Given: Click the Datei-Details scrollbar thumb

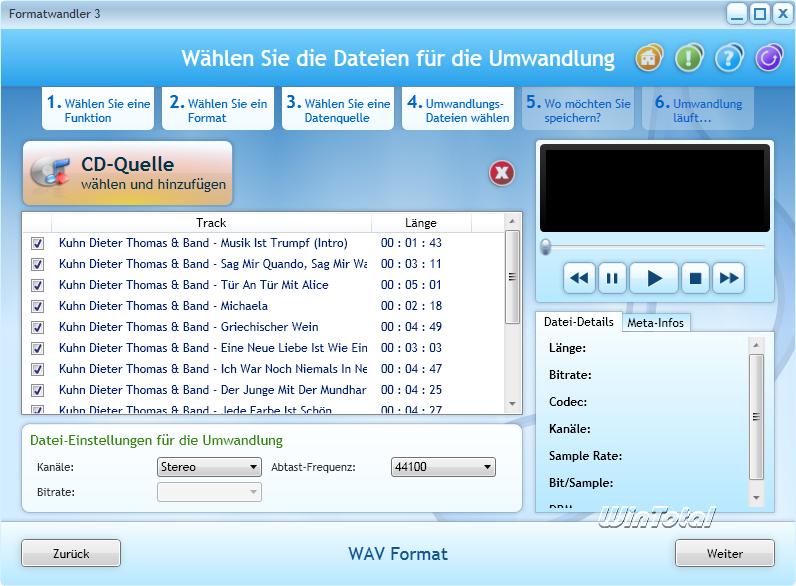Looking at the screenshot, I should pyautogui.click(x=756, y=417).
